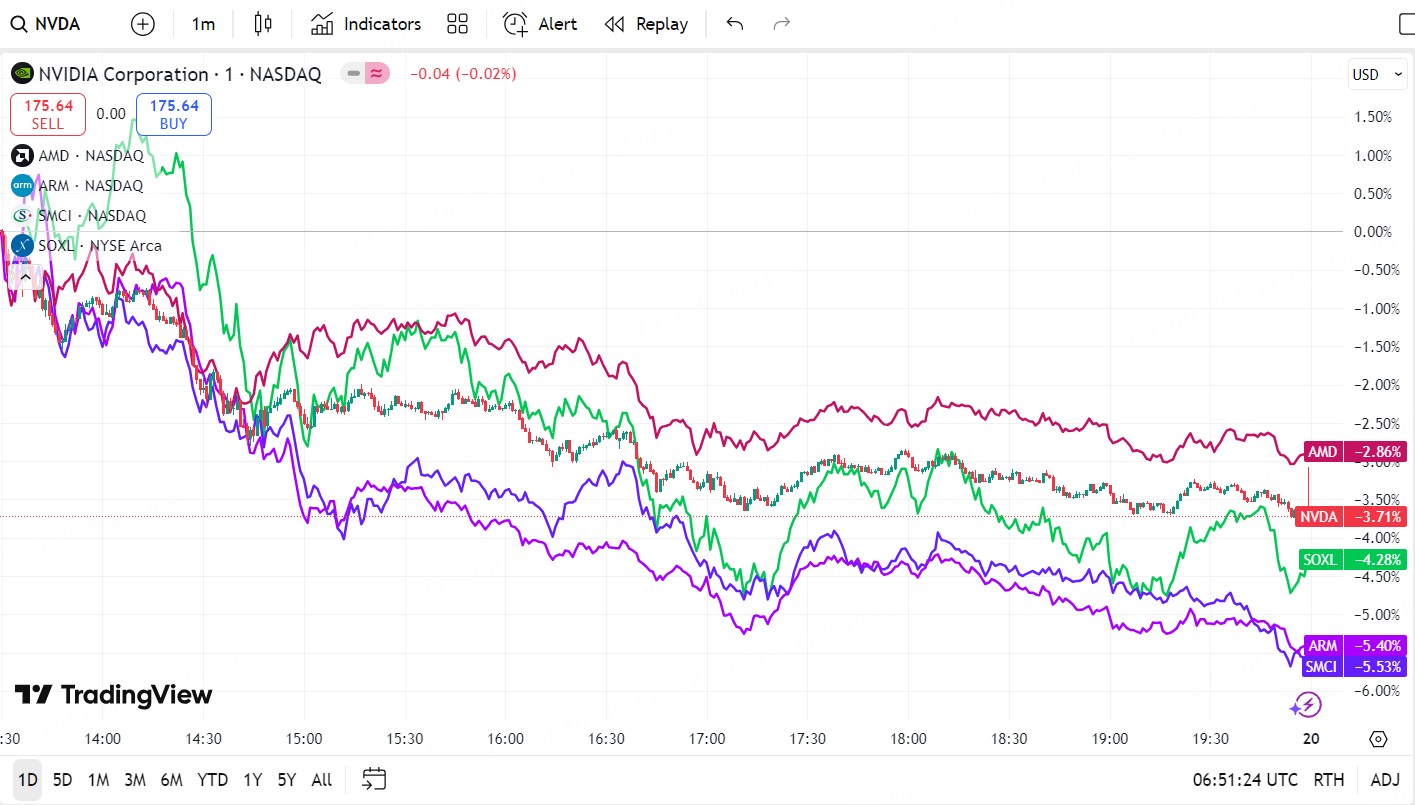The width and height of the screenshot is (1415, 805).
Task: Open the 1m interval dropdown
Action: coord(203,24)
